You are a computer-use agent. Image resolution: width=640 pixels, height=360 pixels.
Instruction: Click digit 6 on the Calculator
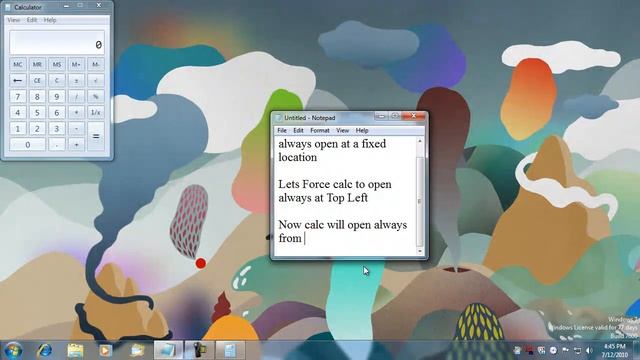(x=57, y=112)
